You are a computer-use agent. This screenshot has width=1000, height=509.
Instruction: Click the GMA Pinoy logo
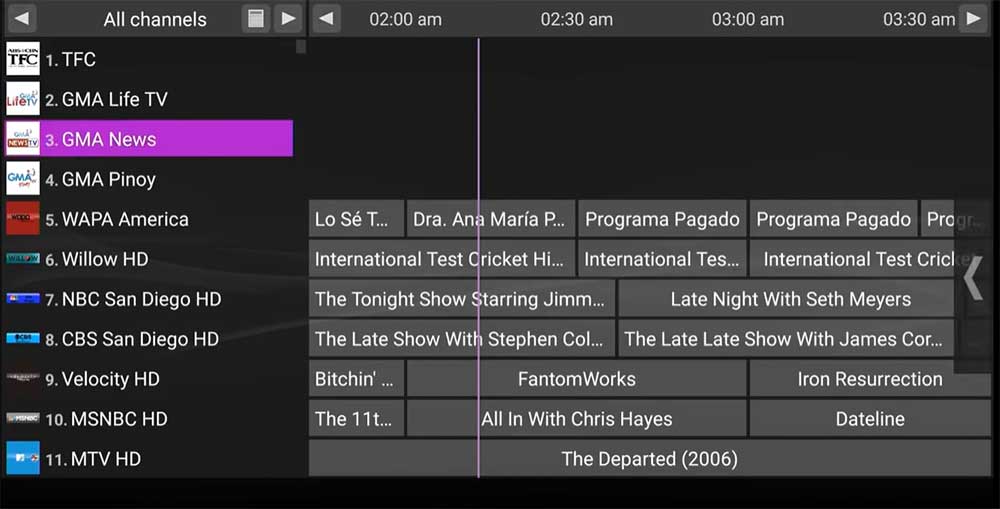point(23,179)
